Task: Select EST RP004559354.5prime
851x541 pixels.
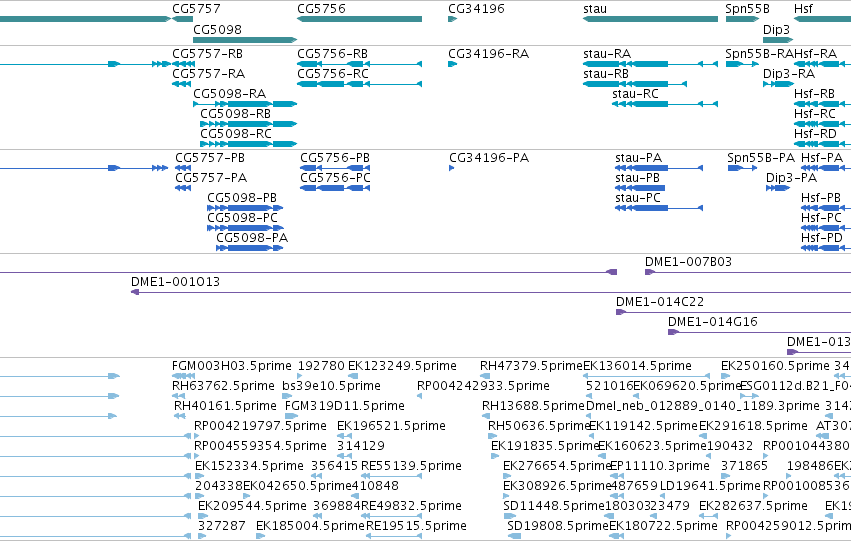Action: pos(261,446)
